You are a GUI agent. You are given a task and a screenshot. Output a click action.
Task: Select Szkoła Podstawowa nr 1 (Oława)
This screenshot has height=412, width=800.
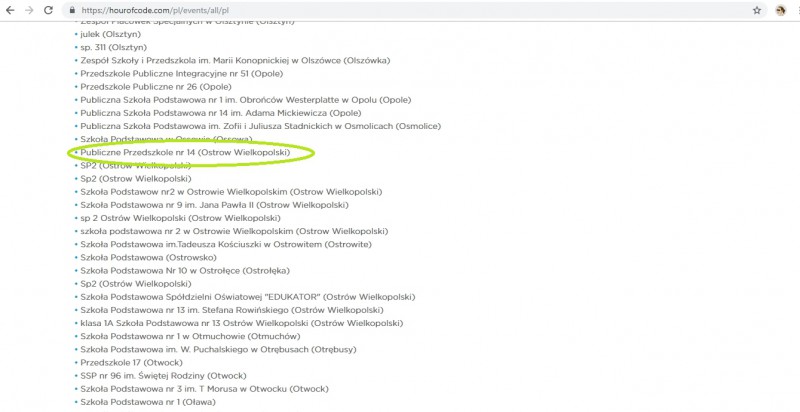tap(148, 402)
